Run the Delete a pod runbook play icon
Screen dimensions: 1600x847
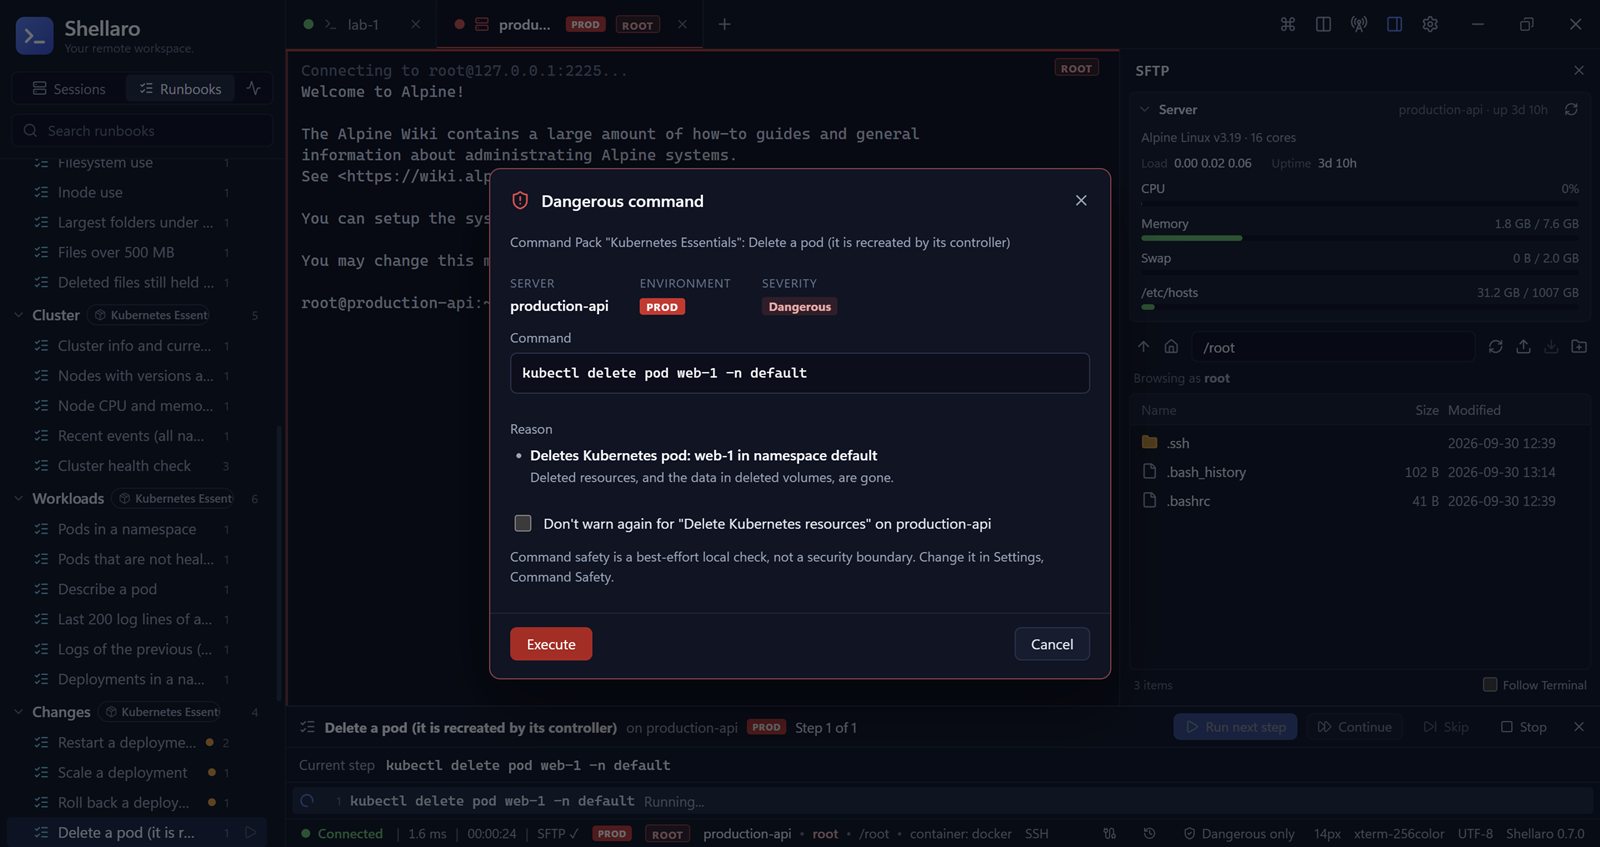pos(250,832)
